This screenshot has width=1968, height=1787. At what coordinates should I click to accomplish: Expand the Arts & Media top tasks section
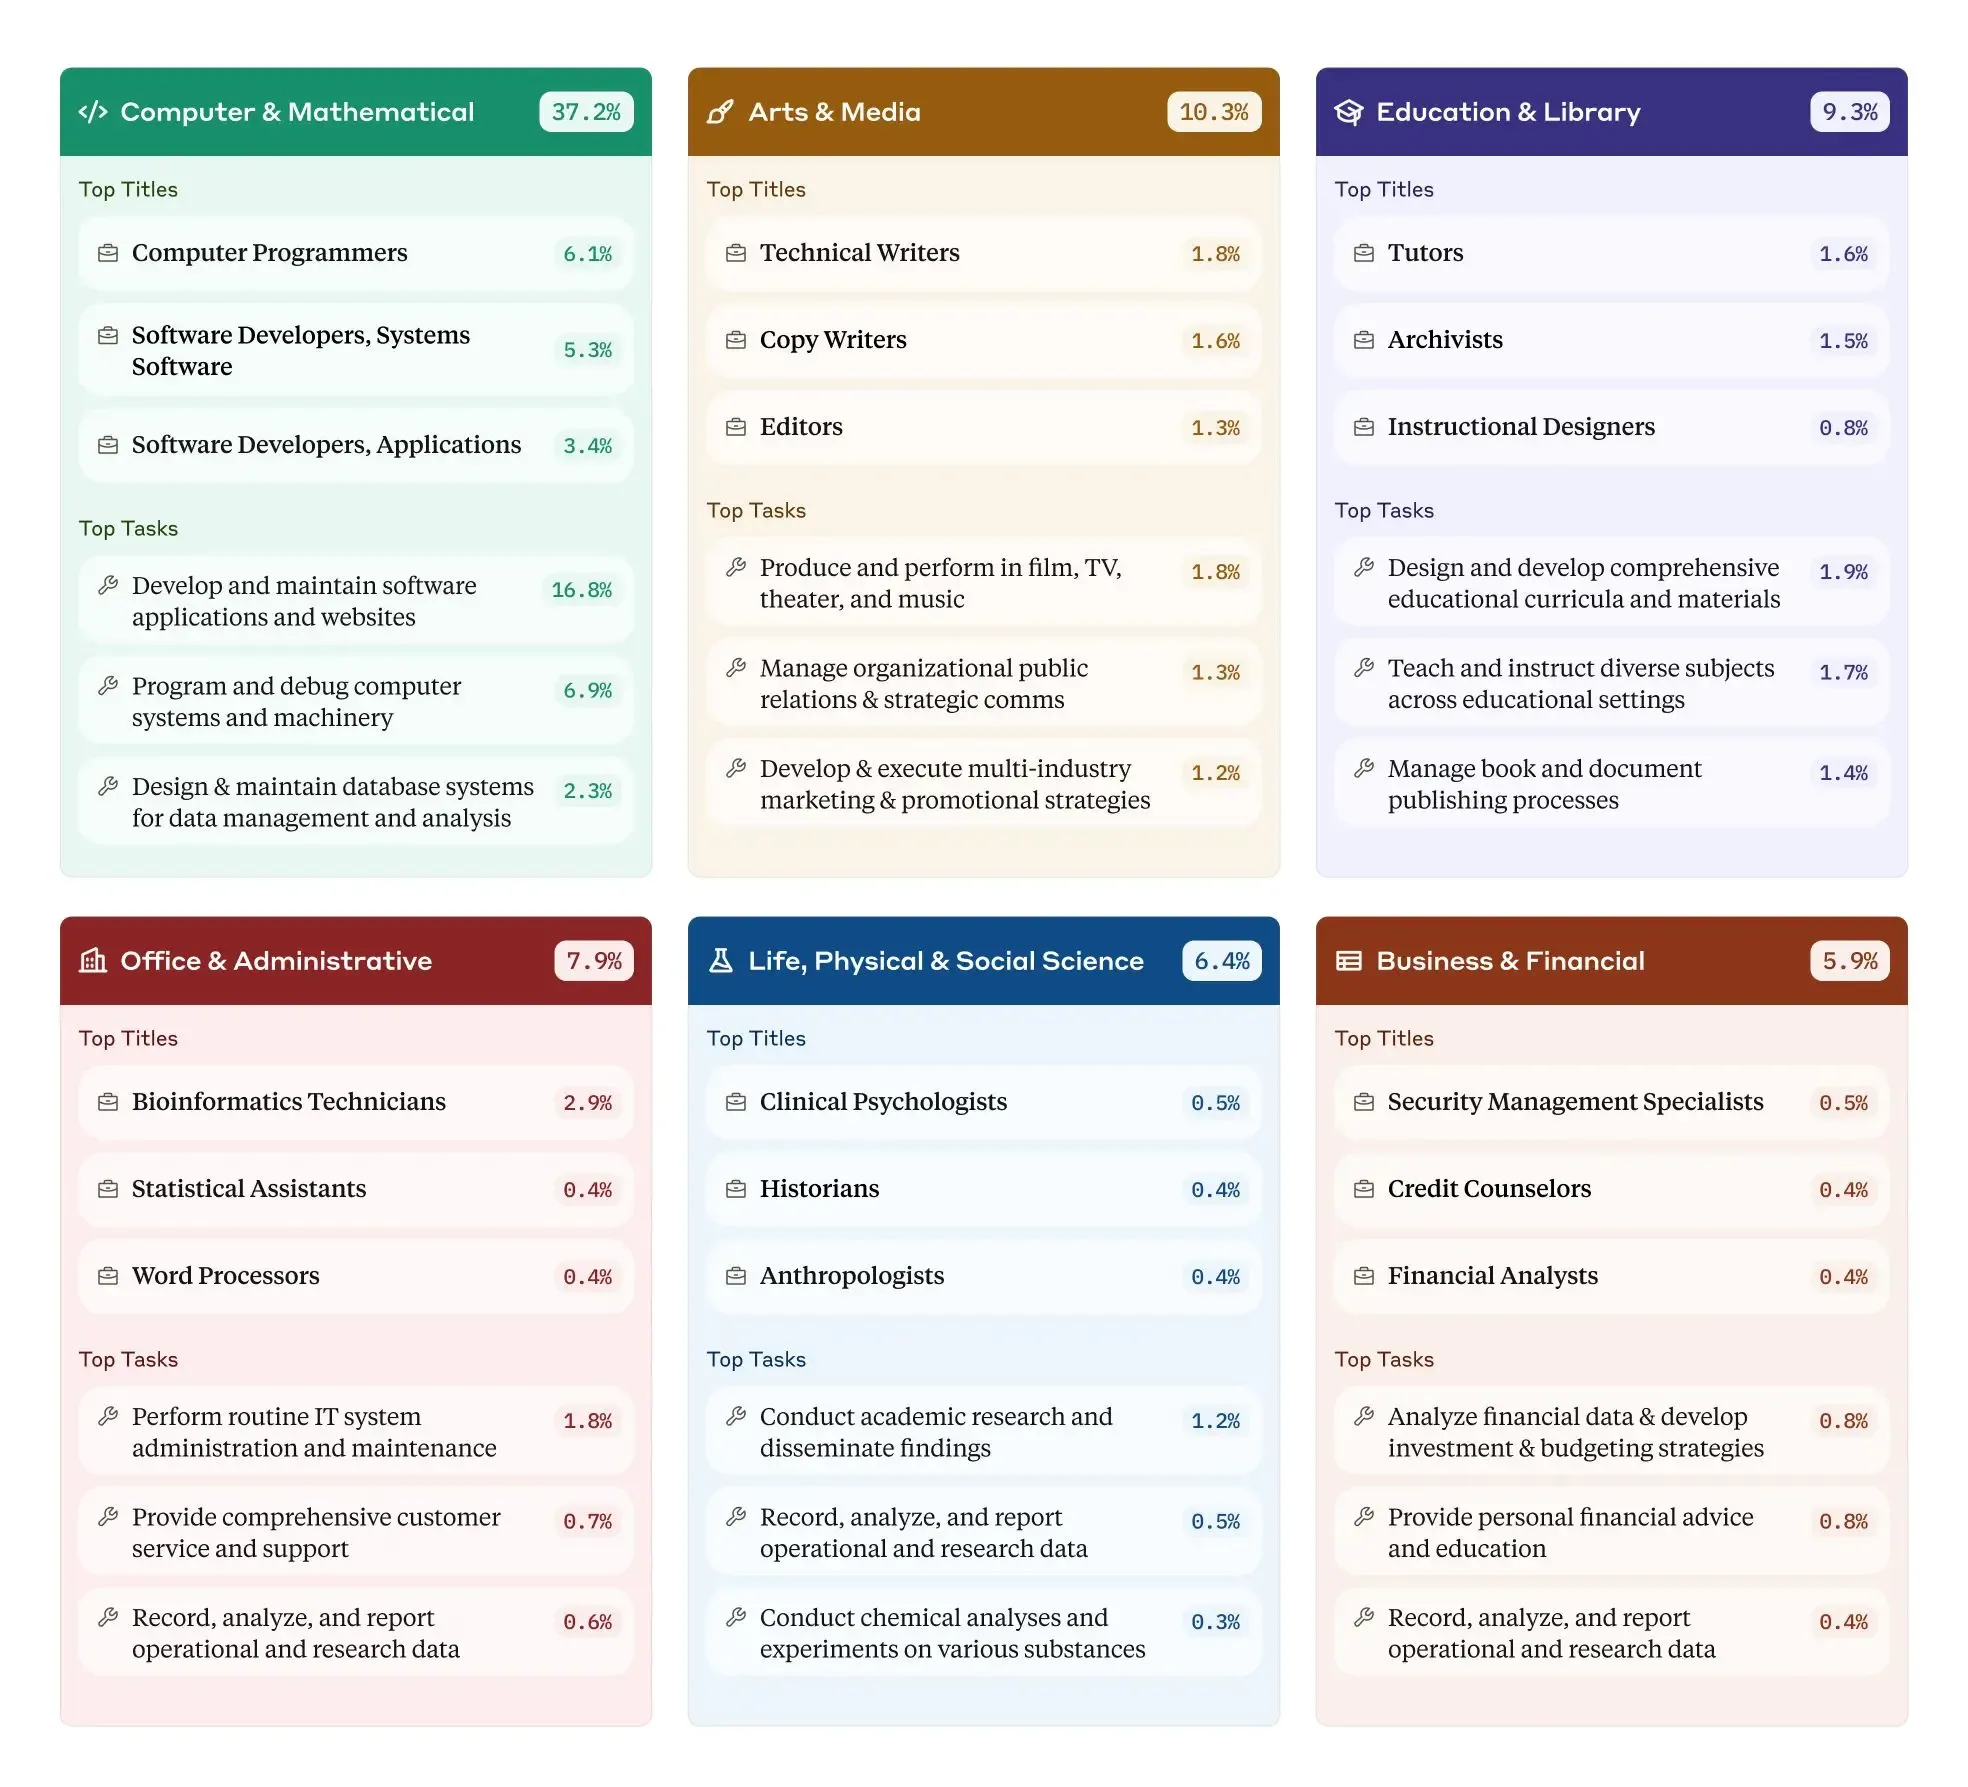coord(761,509)
